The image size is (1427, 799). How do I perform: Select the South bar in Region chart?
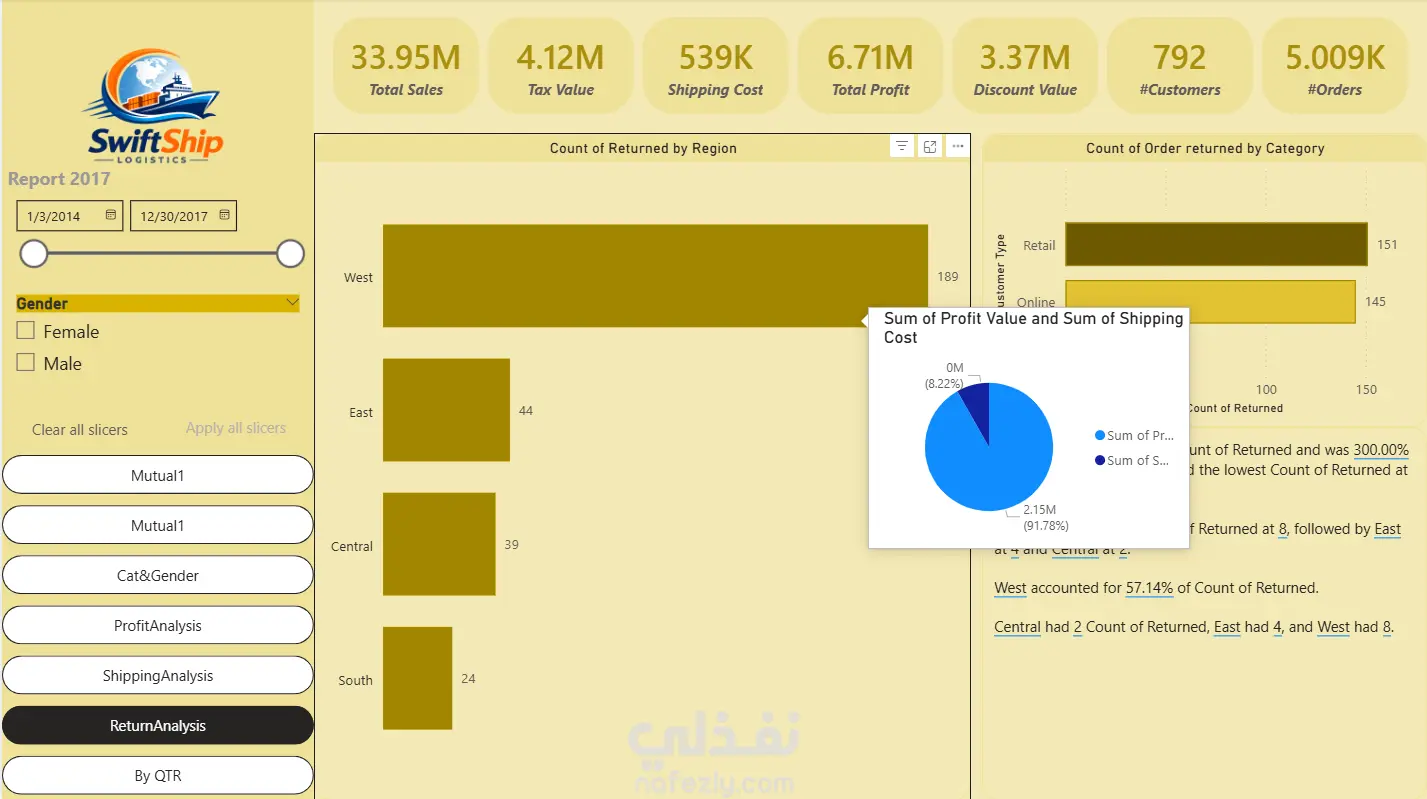417,678
